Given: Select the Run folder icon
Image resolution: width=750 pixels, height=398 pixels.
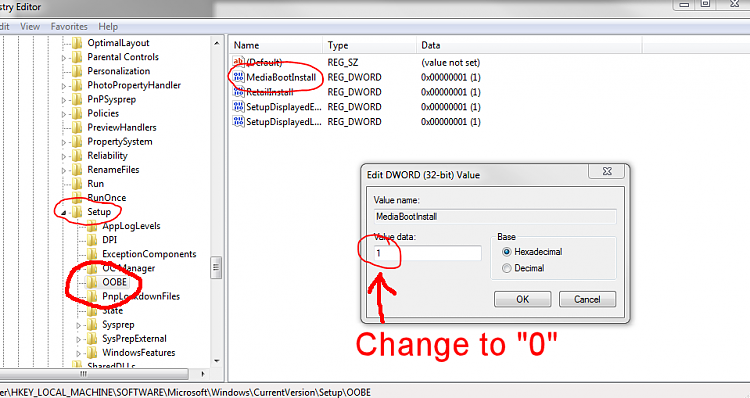Looking at the screenshot, I should point(77,184).
